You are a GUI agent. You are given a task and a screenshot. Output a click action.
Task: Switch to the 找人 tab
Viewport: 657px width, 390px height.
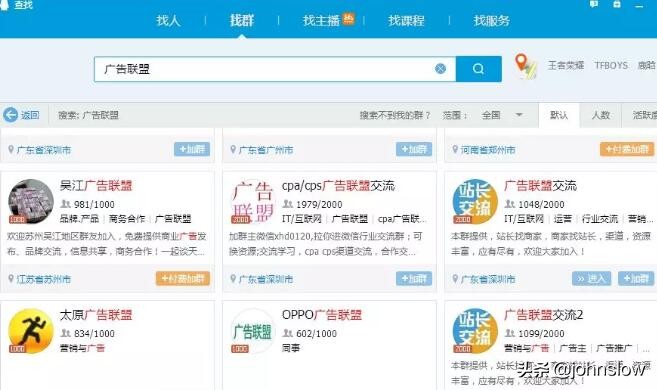tap(168, 21)
